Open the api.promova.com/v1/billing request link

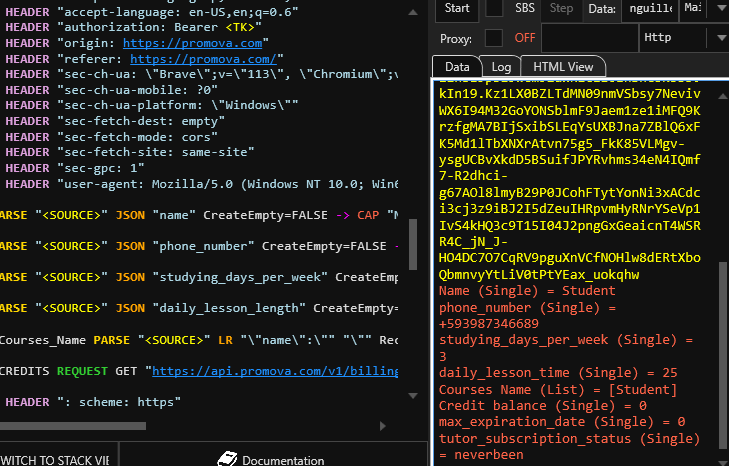click(x=275, y=371)
